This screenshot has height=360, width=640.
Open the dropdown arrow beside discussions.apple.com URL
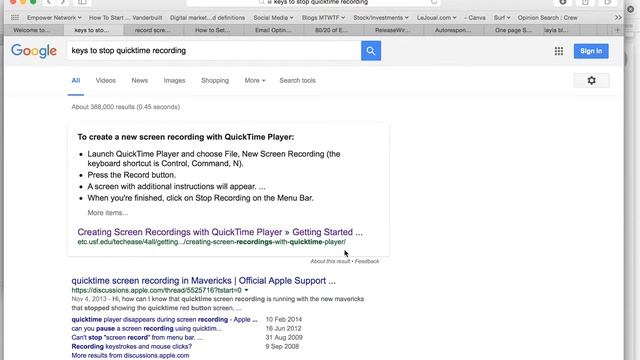tap(246, 290)
